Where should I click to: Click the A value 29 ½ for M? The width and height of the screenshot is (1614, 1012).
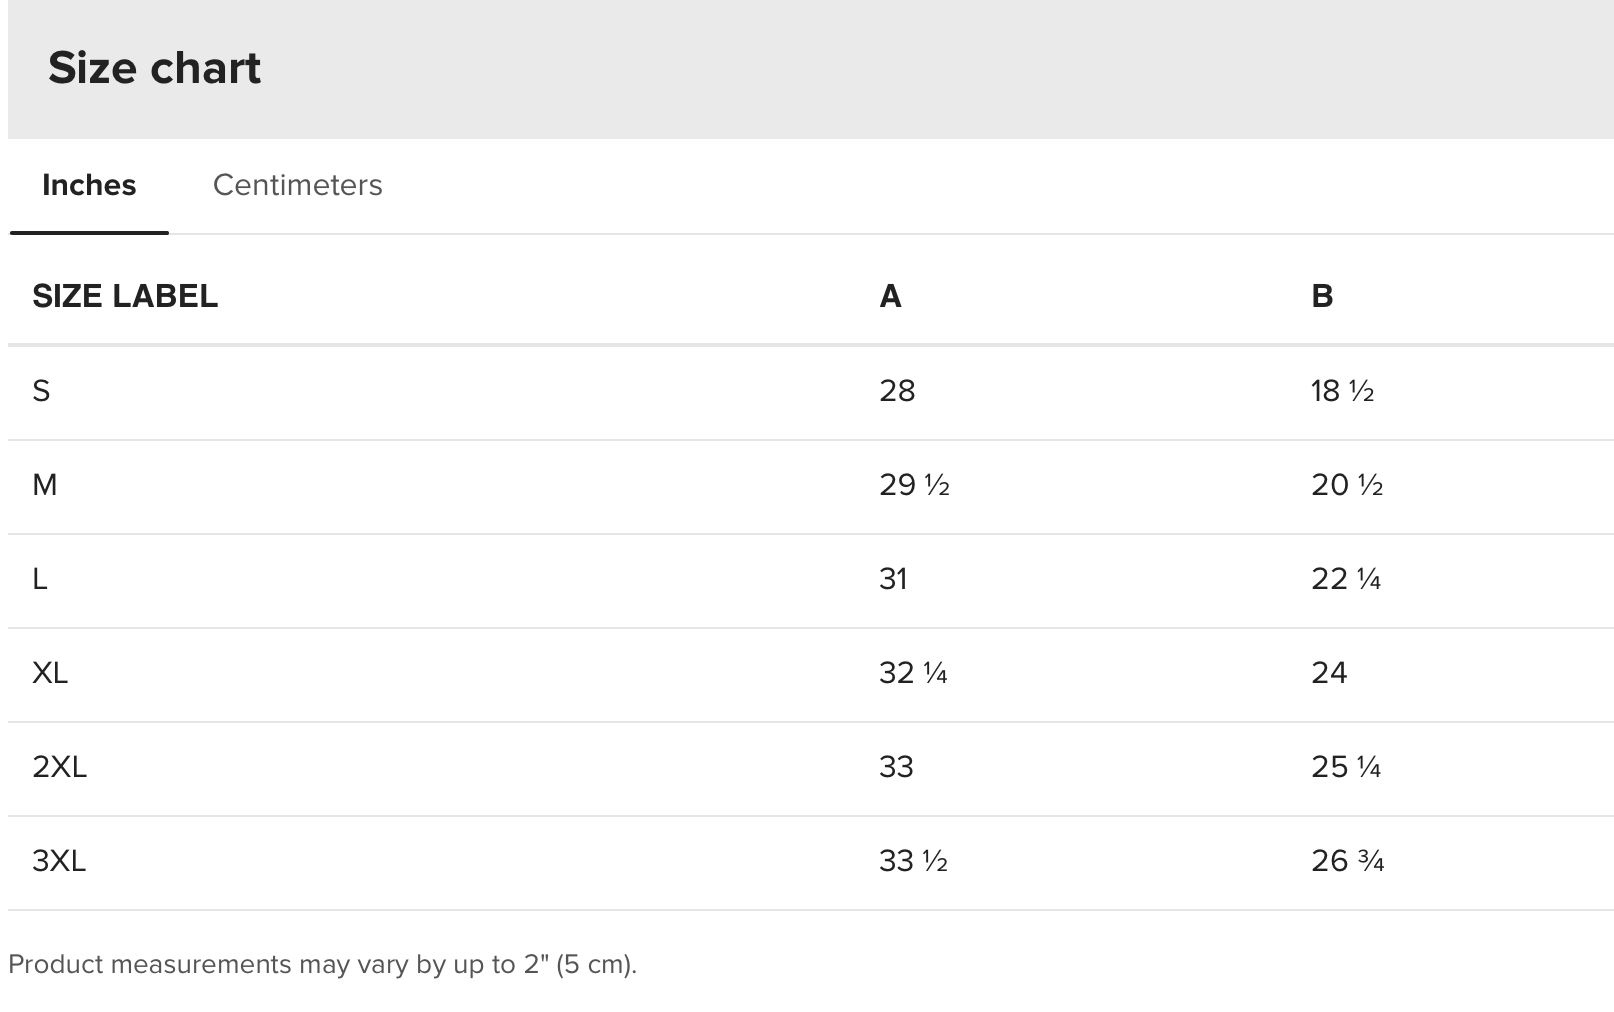click(914, 485)
